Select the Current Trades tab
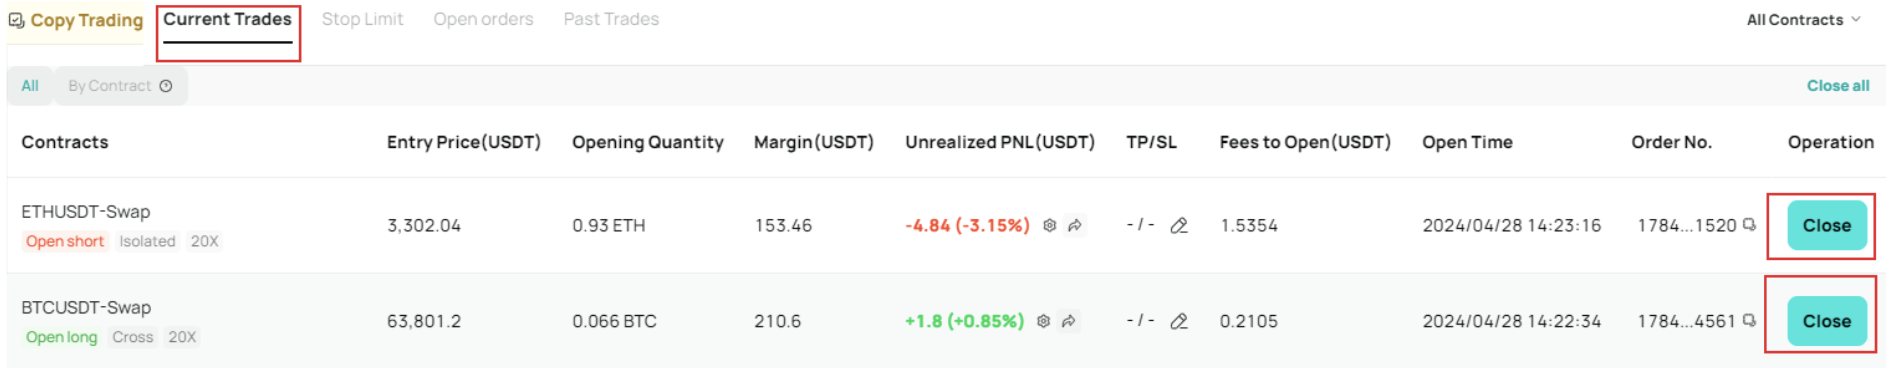The width and height of the screenshot is (1888, 368). click(228, 19)
